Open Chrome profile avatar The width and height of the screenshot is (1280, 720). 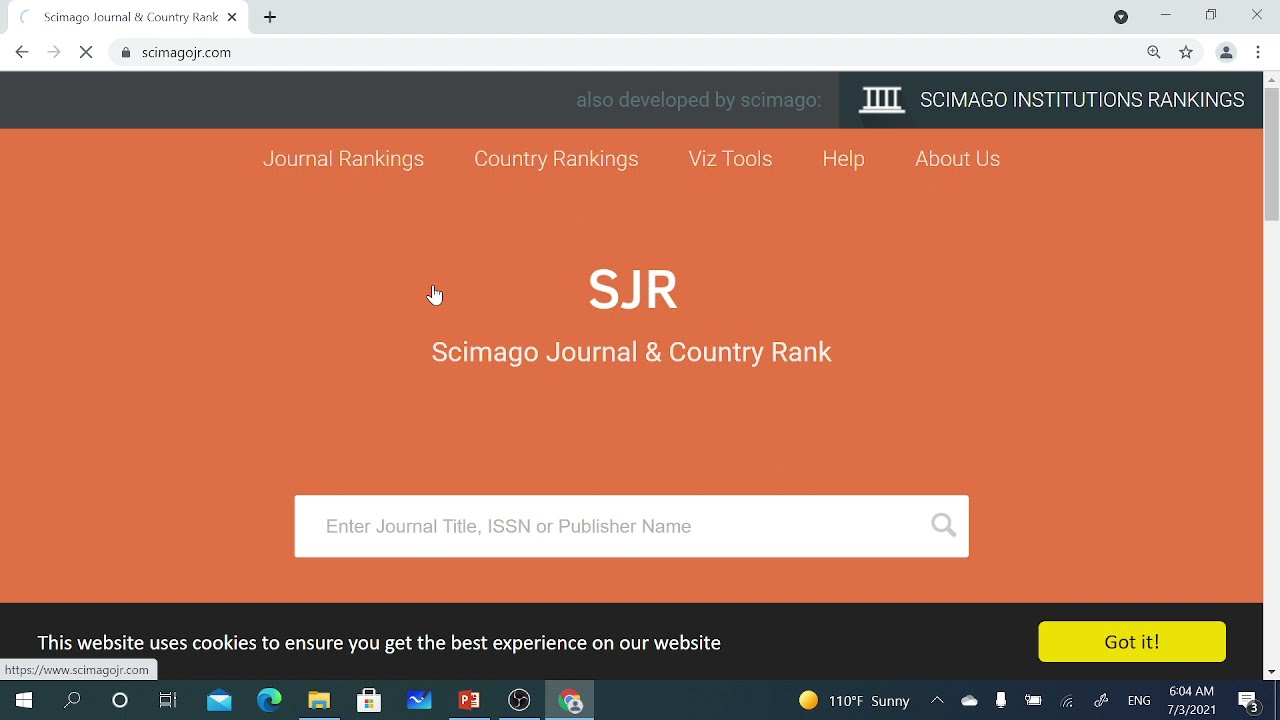coord(1226,52)
